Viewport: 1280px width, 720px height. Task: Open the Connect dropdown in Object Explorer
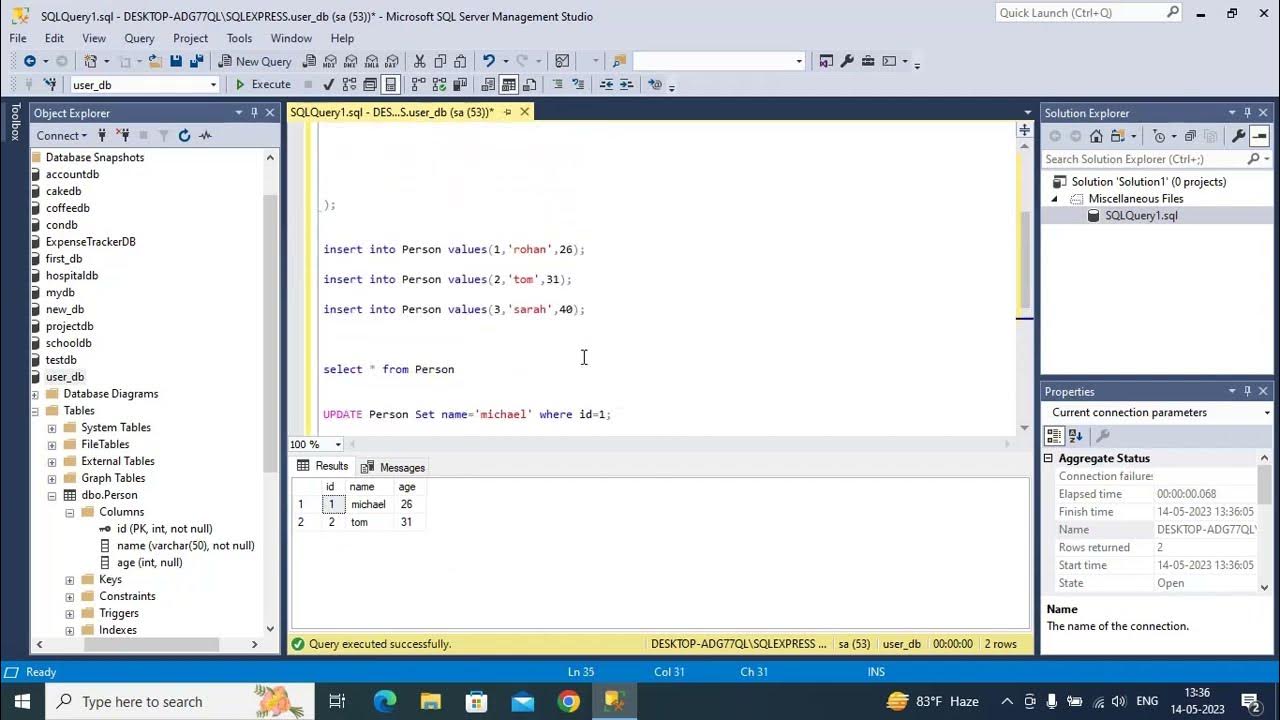coord(62,135)
